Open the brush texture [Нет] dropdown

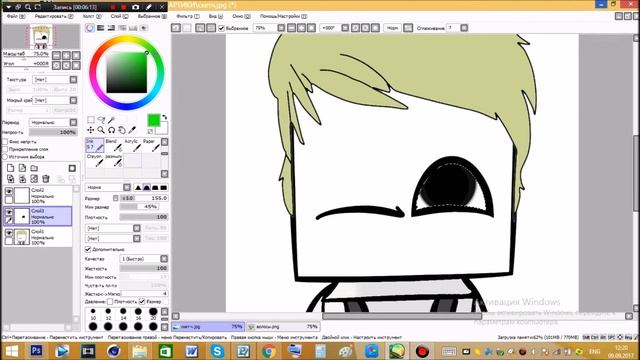click(113, 238)
